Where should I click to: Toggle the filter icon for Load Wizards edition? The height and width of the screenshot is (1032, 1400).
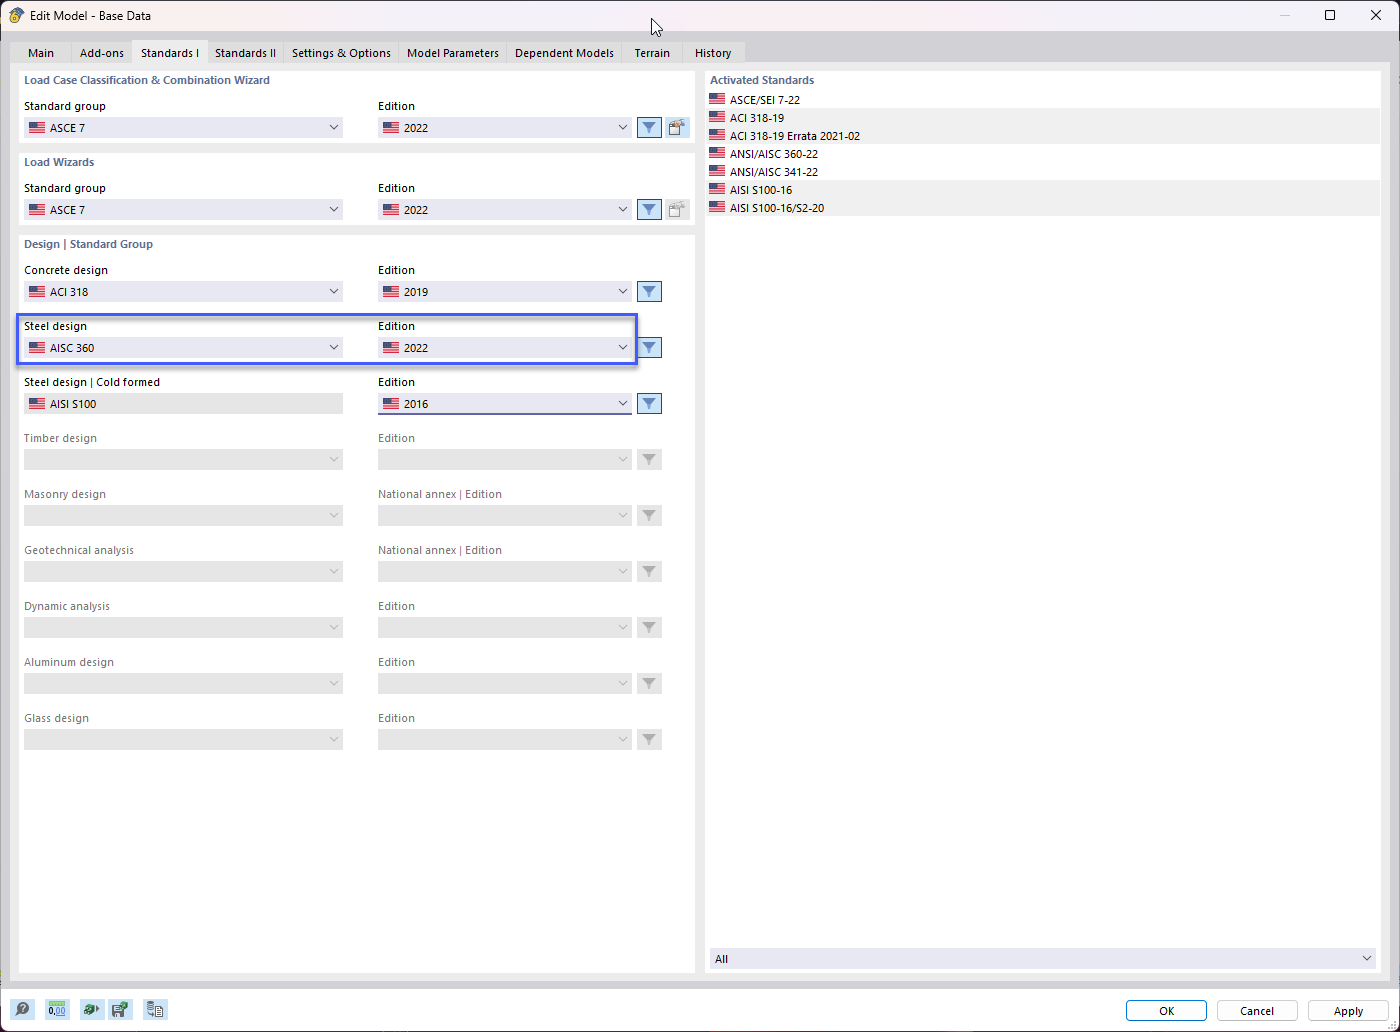[649, 210]
